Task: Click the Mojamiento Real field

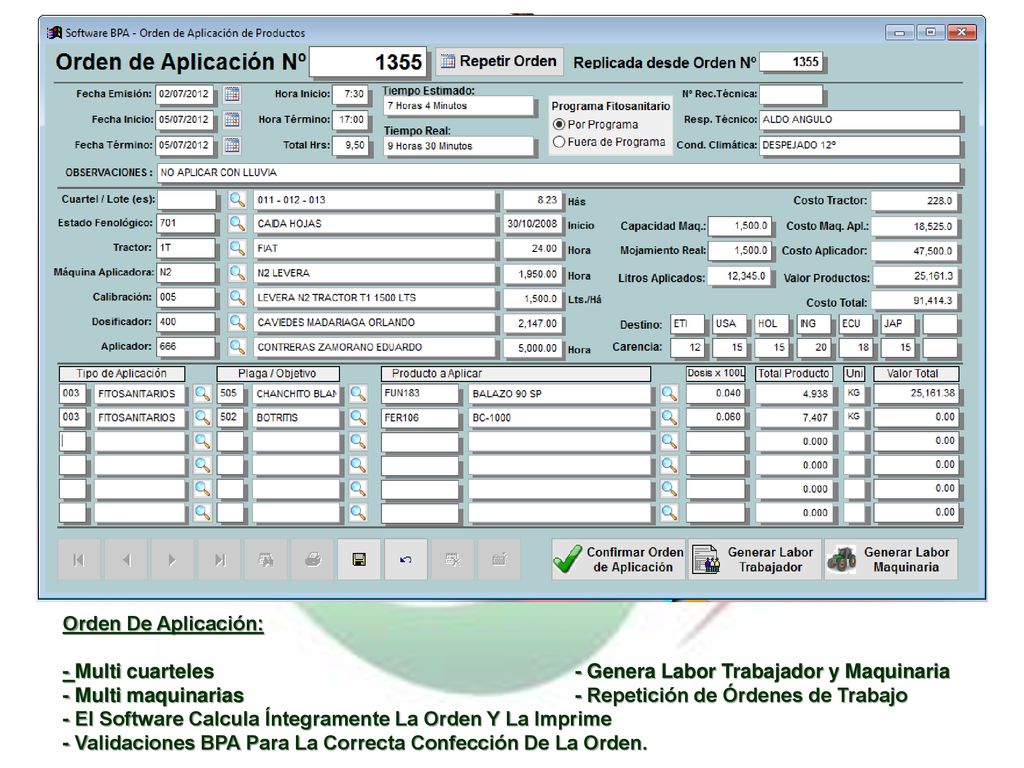Action: click(x=739, y=250)
